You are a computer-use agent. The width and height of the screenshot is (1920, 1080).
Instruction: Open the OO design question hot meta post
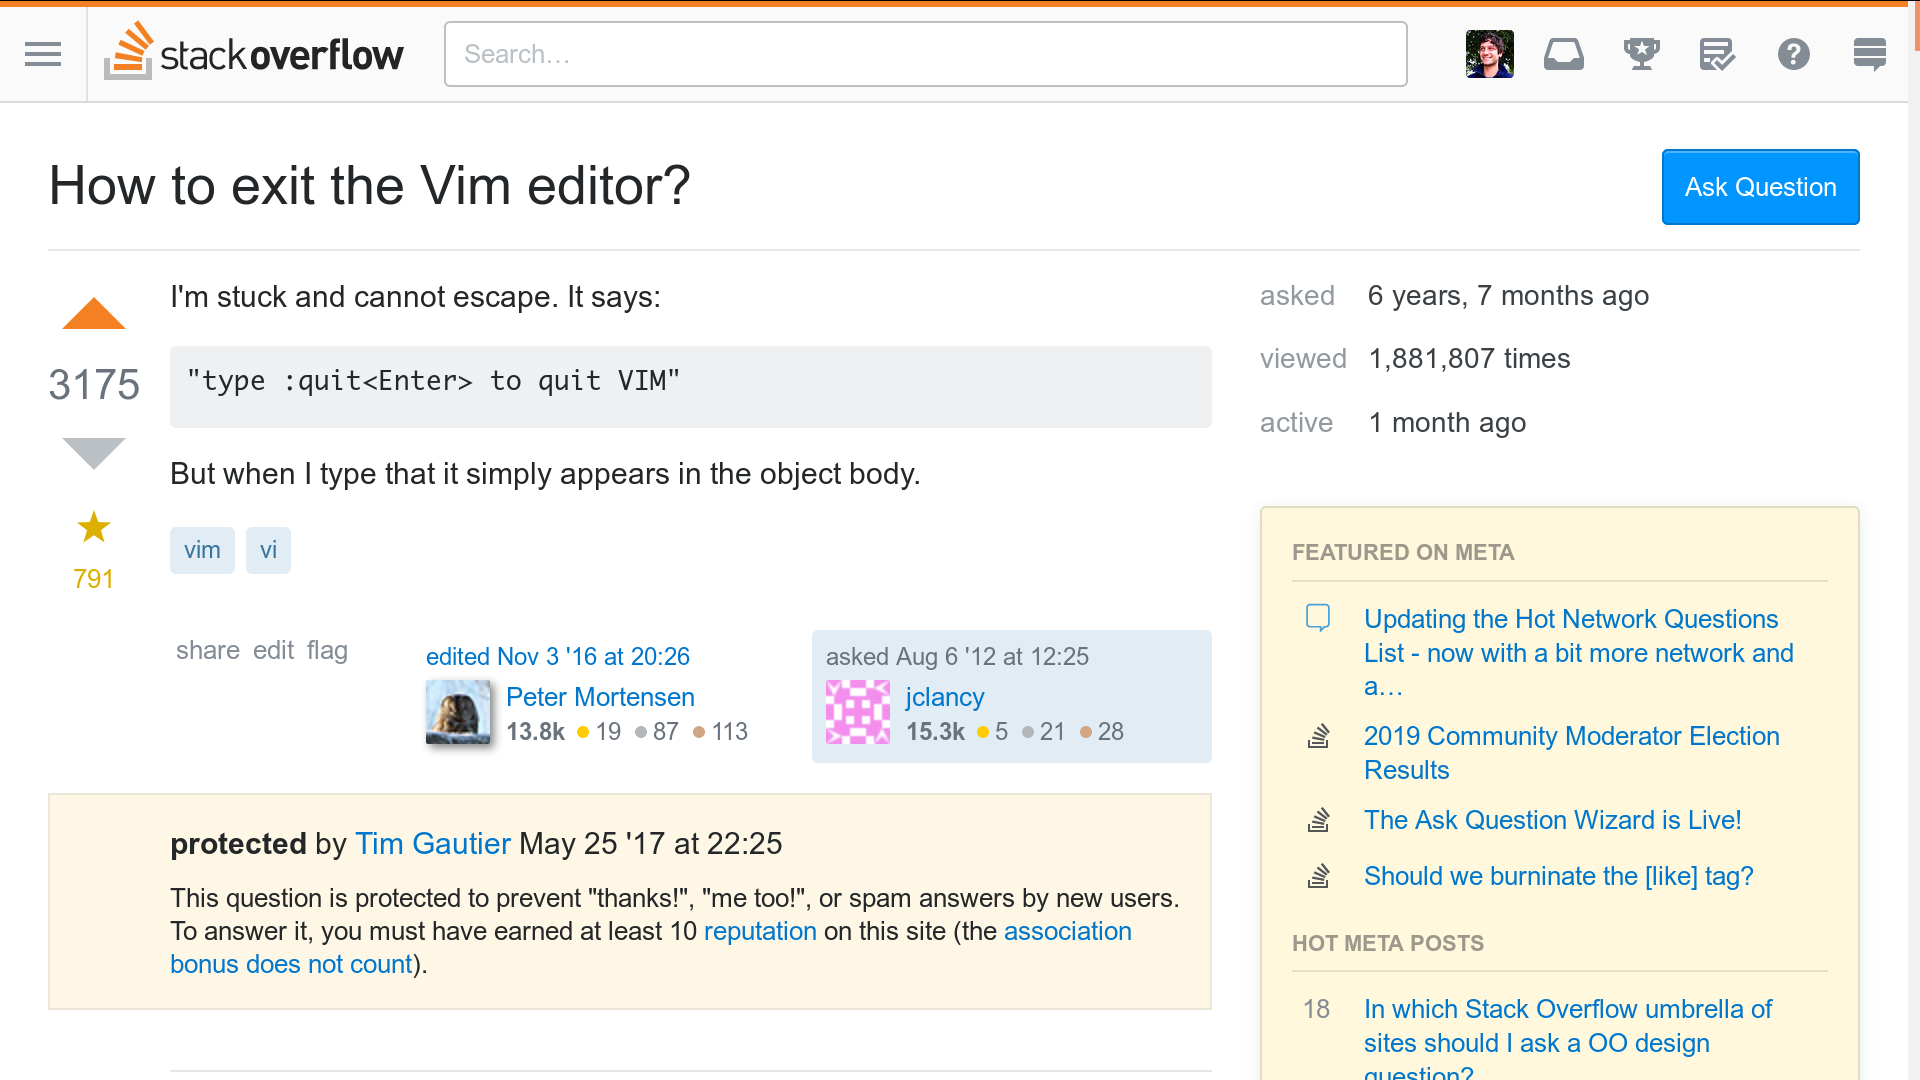[x=1567, y=1036]
